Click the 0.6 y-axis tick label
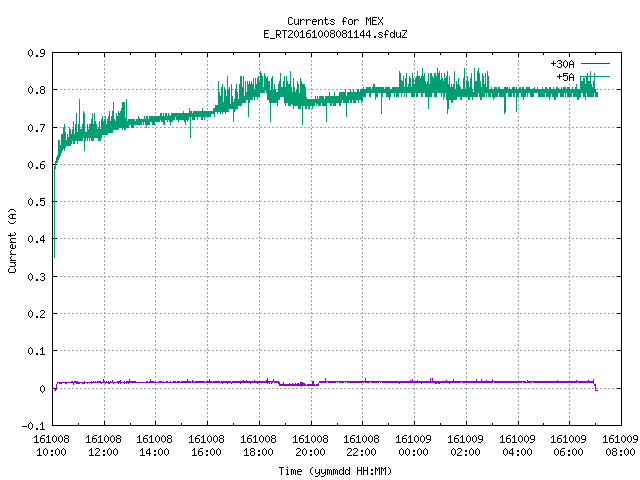640x480 pixels. [x=36, y=165]
